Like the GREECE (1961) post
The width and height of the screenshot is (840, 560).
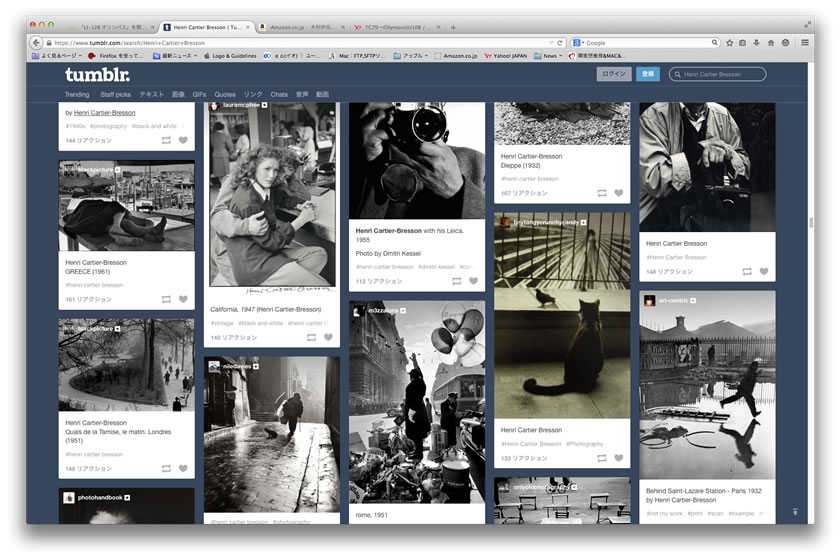pos(183,299)
